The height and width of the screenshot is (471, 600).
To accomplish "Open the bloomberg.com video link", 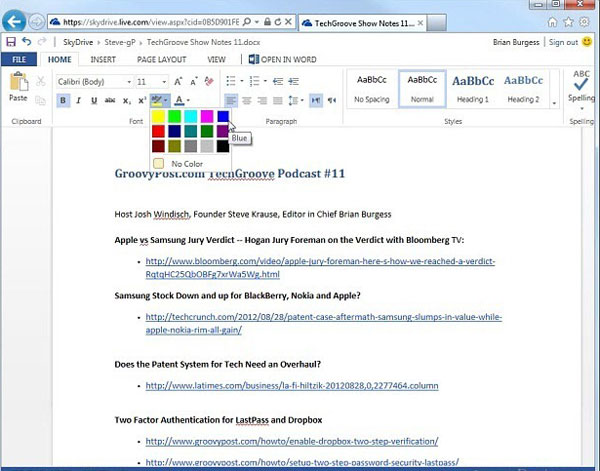I will point(320,268).
